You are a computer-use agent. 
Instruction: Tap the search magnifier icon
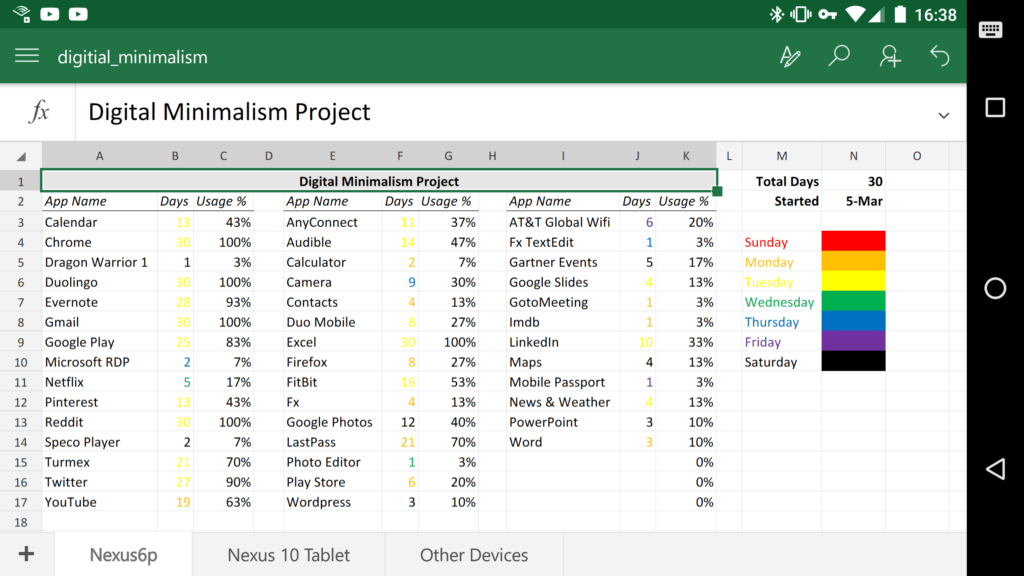click(x=839, y=56)
